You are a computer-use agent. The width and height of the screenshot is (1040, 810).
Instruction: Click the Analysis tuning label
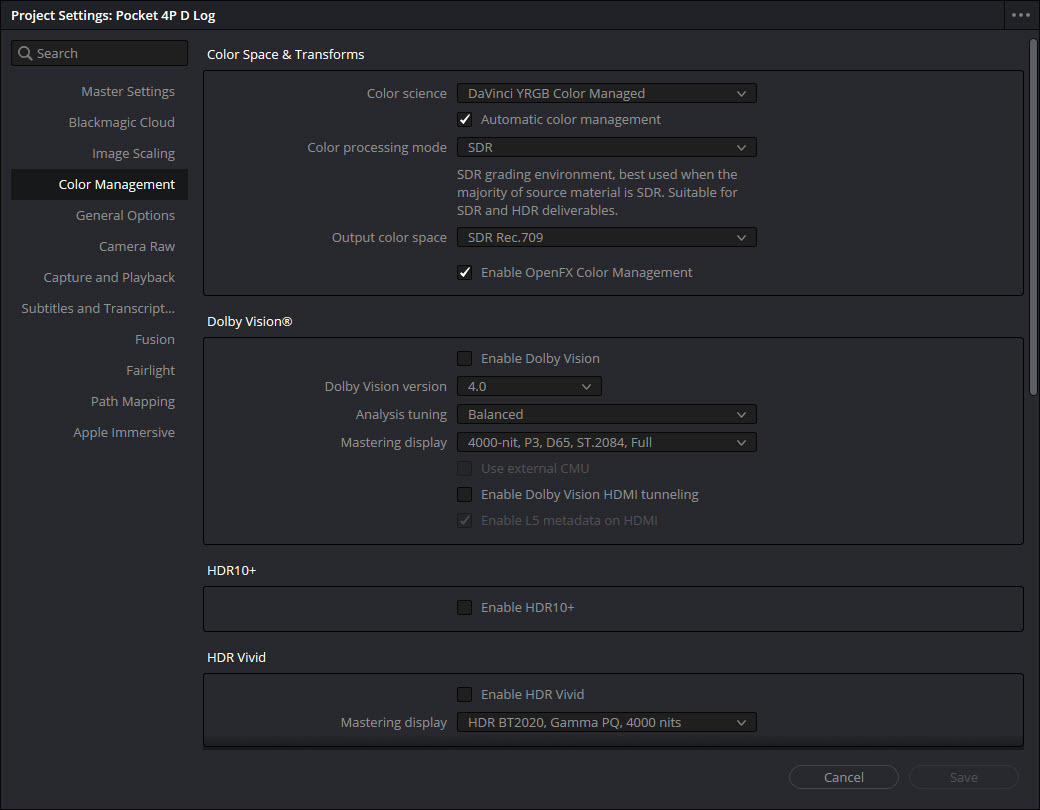(401, 415)
